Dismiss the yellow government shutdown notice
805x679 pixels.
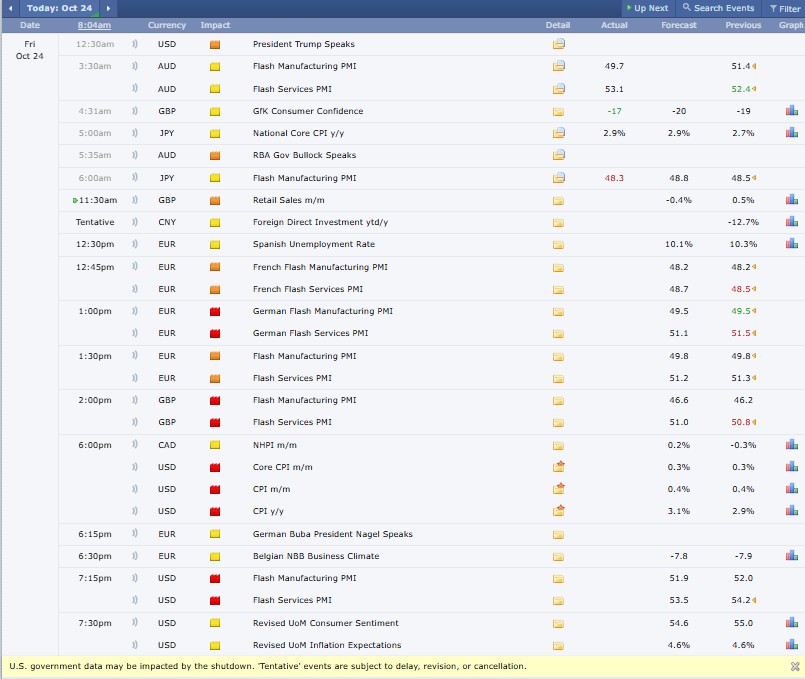click(794, 666)
